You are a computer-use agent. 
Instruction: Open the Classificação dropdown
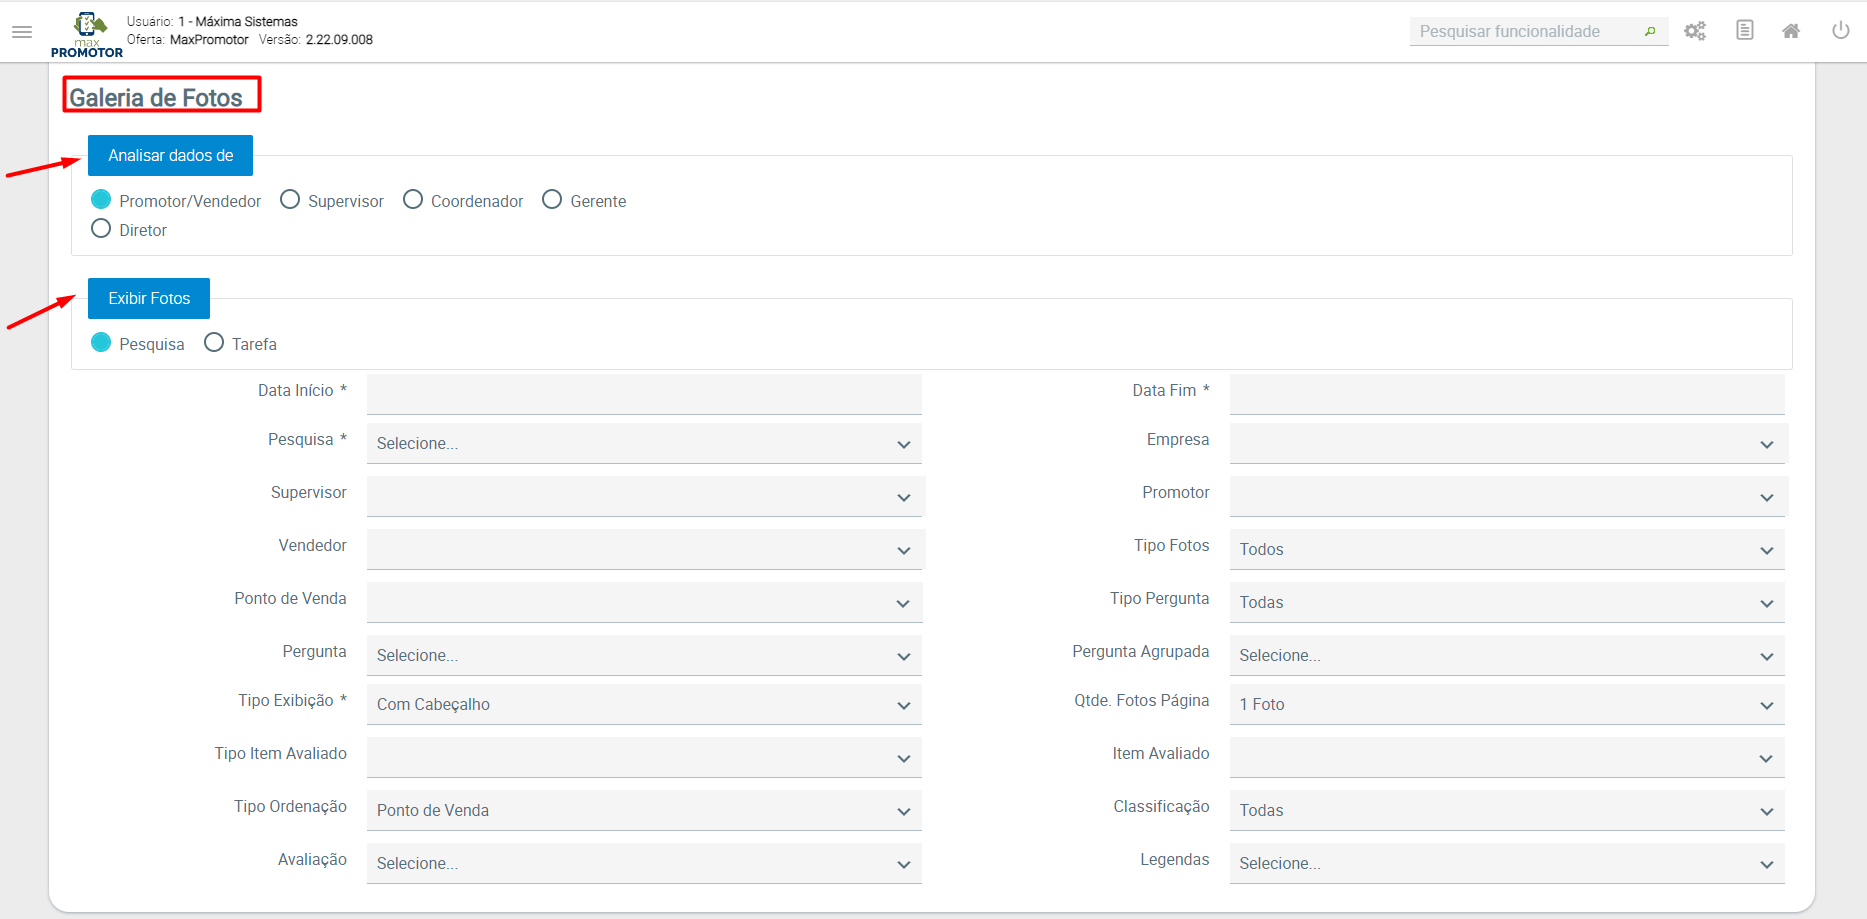pyautogui.click(x=1506, y=810)
